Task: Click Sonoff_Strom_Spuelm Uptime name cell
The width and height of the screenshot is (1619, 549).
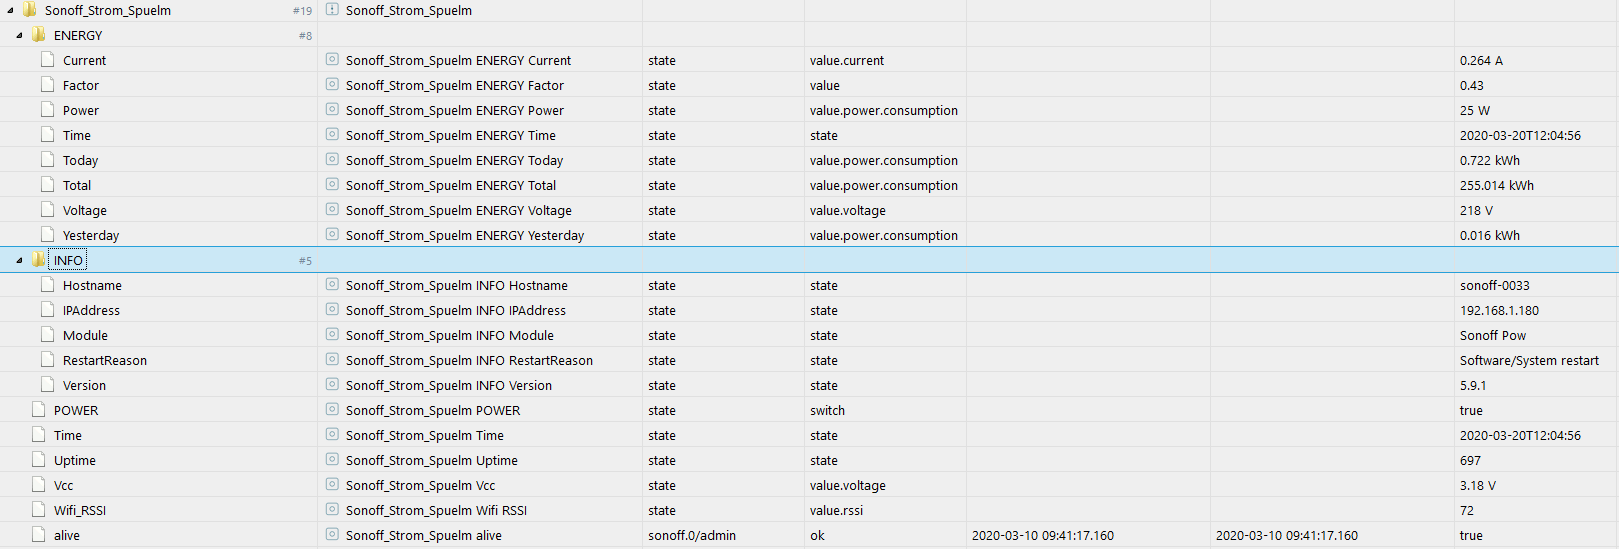Action: tap(432, 460)
